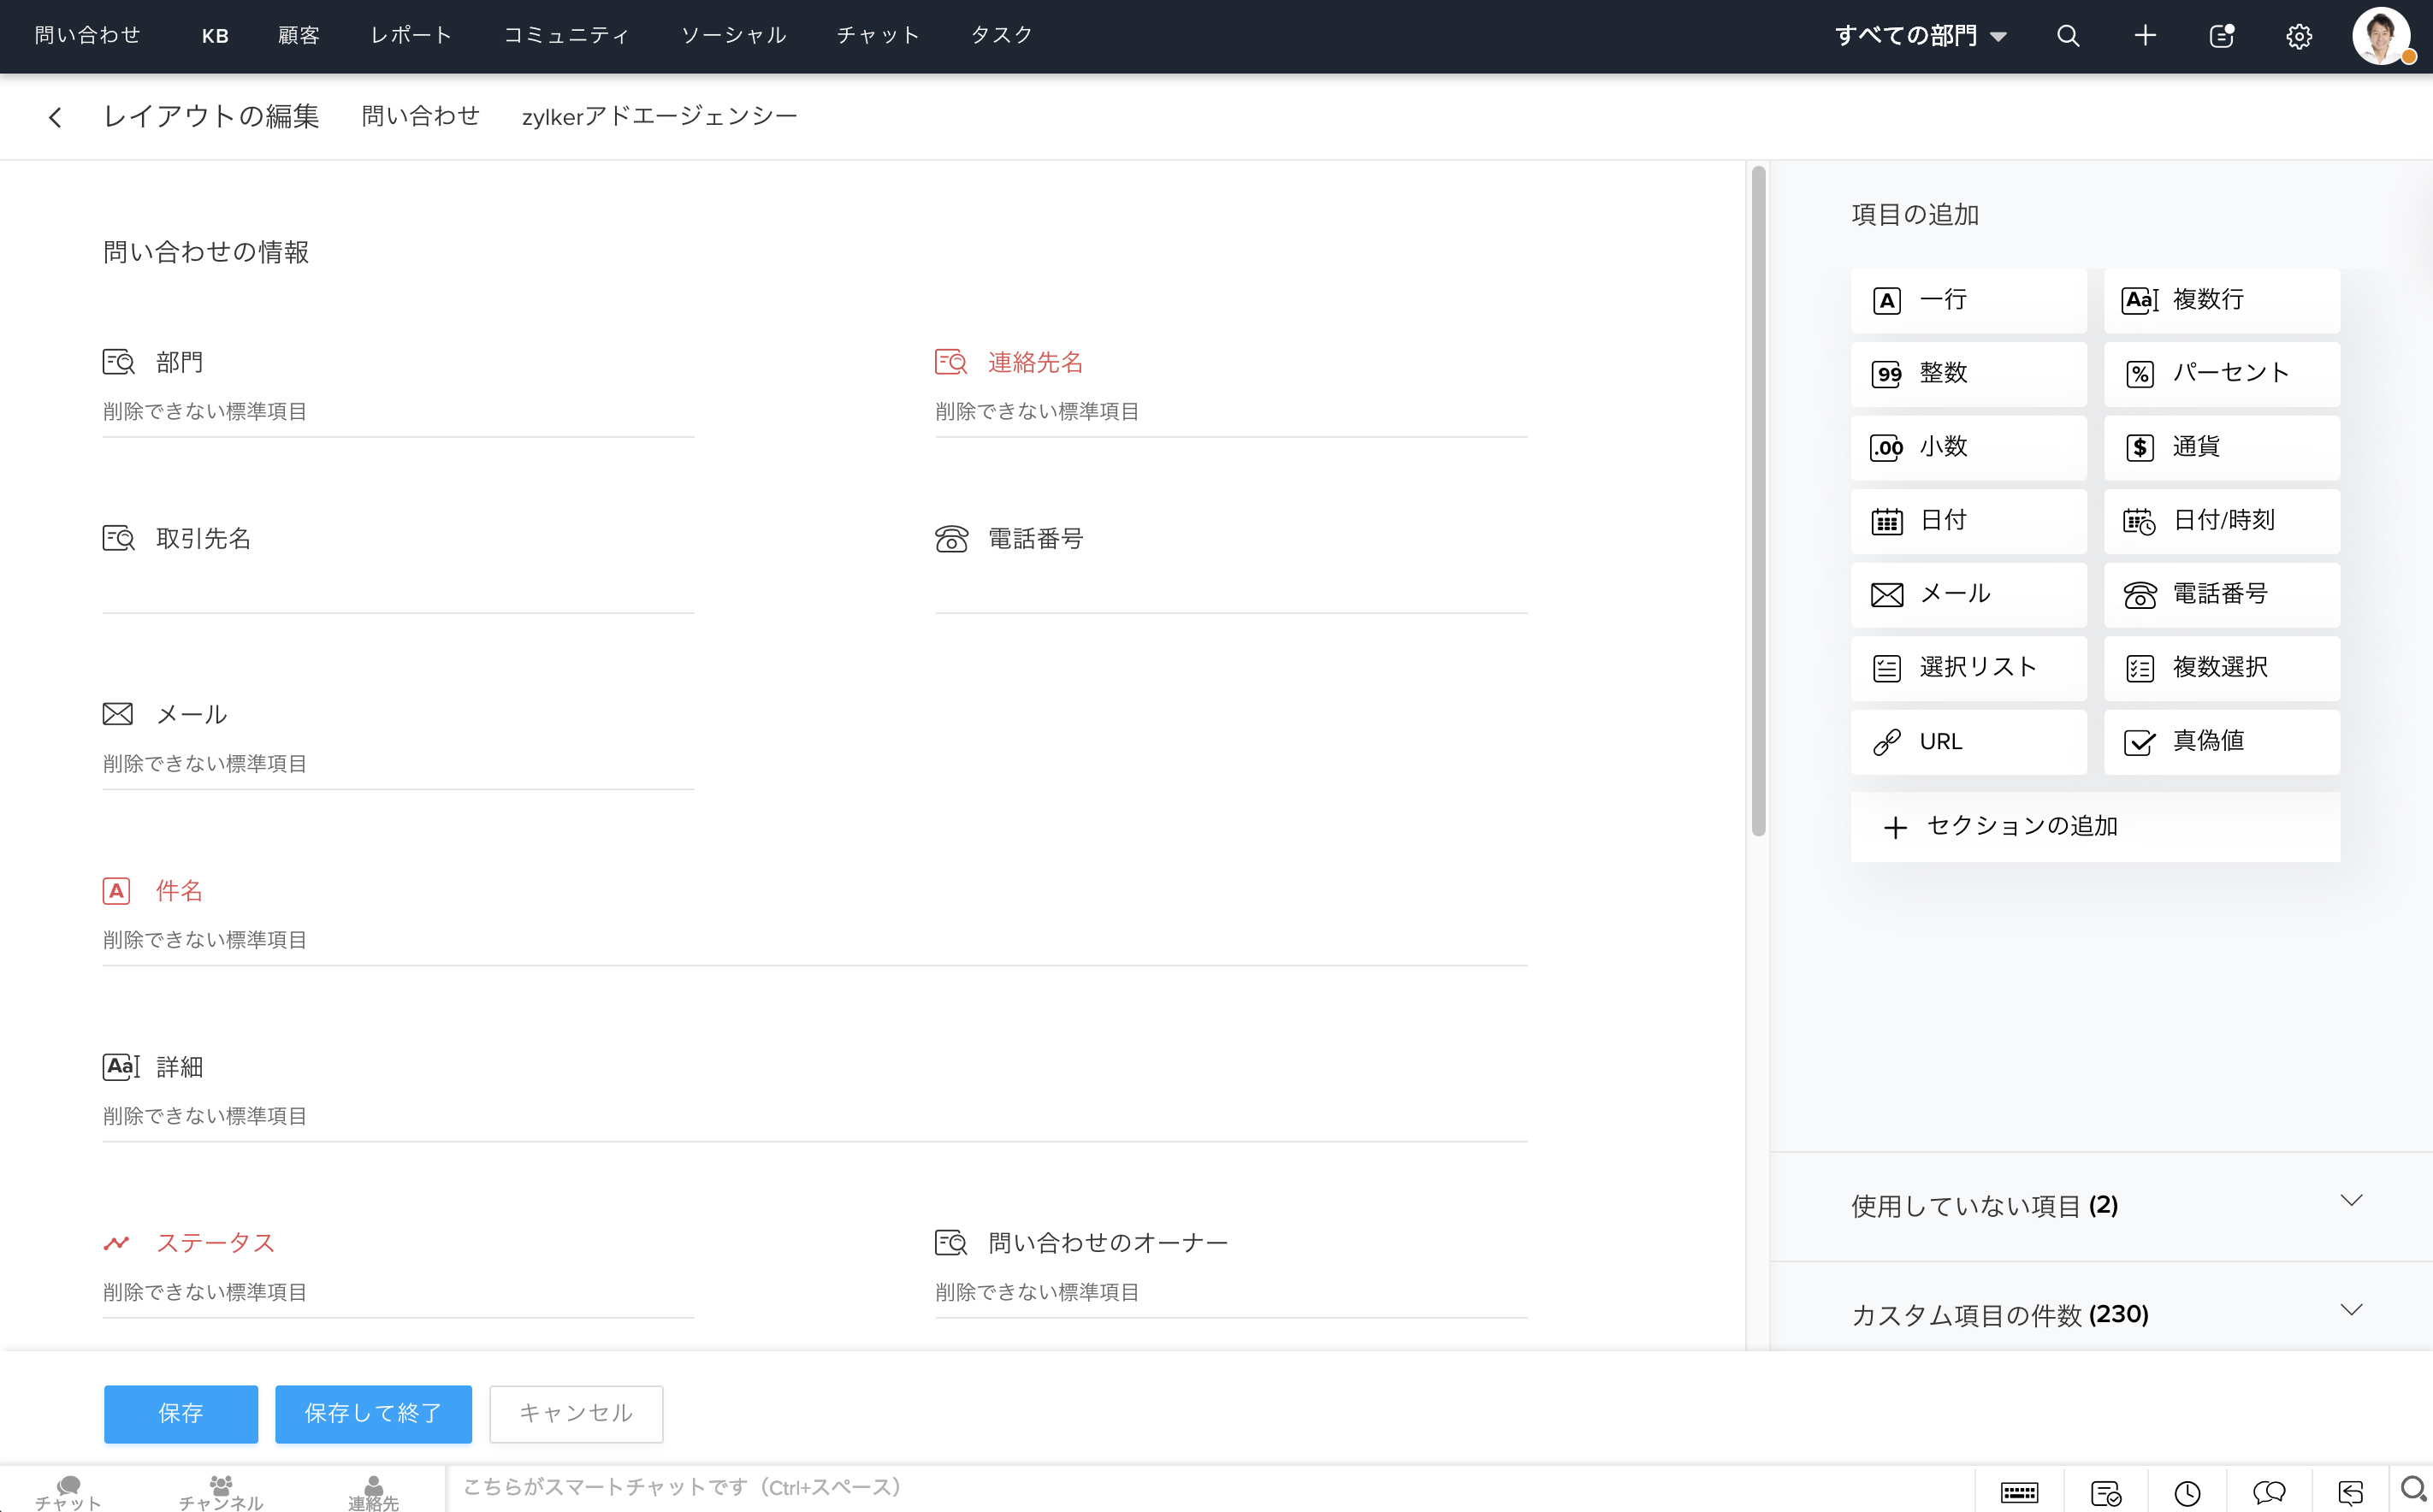Open チャット tab in bottom bar
The image size is (2433, 1512).
[x=68, y=1493]
